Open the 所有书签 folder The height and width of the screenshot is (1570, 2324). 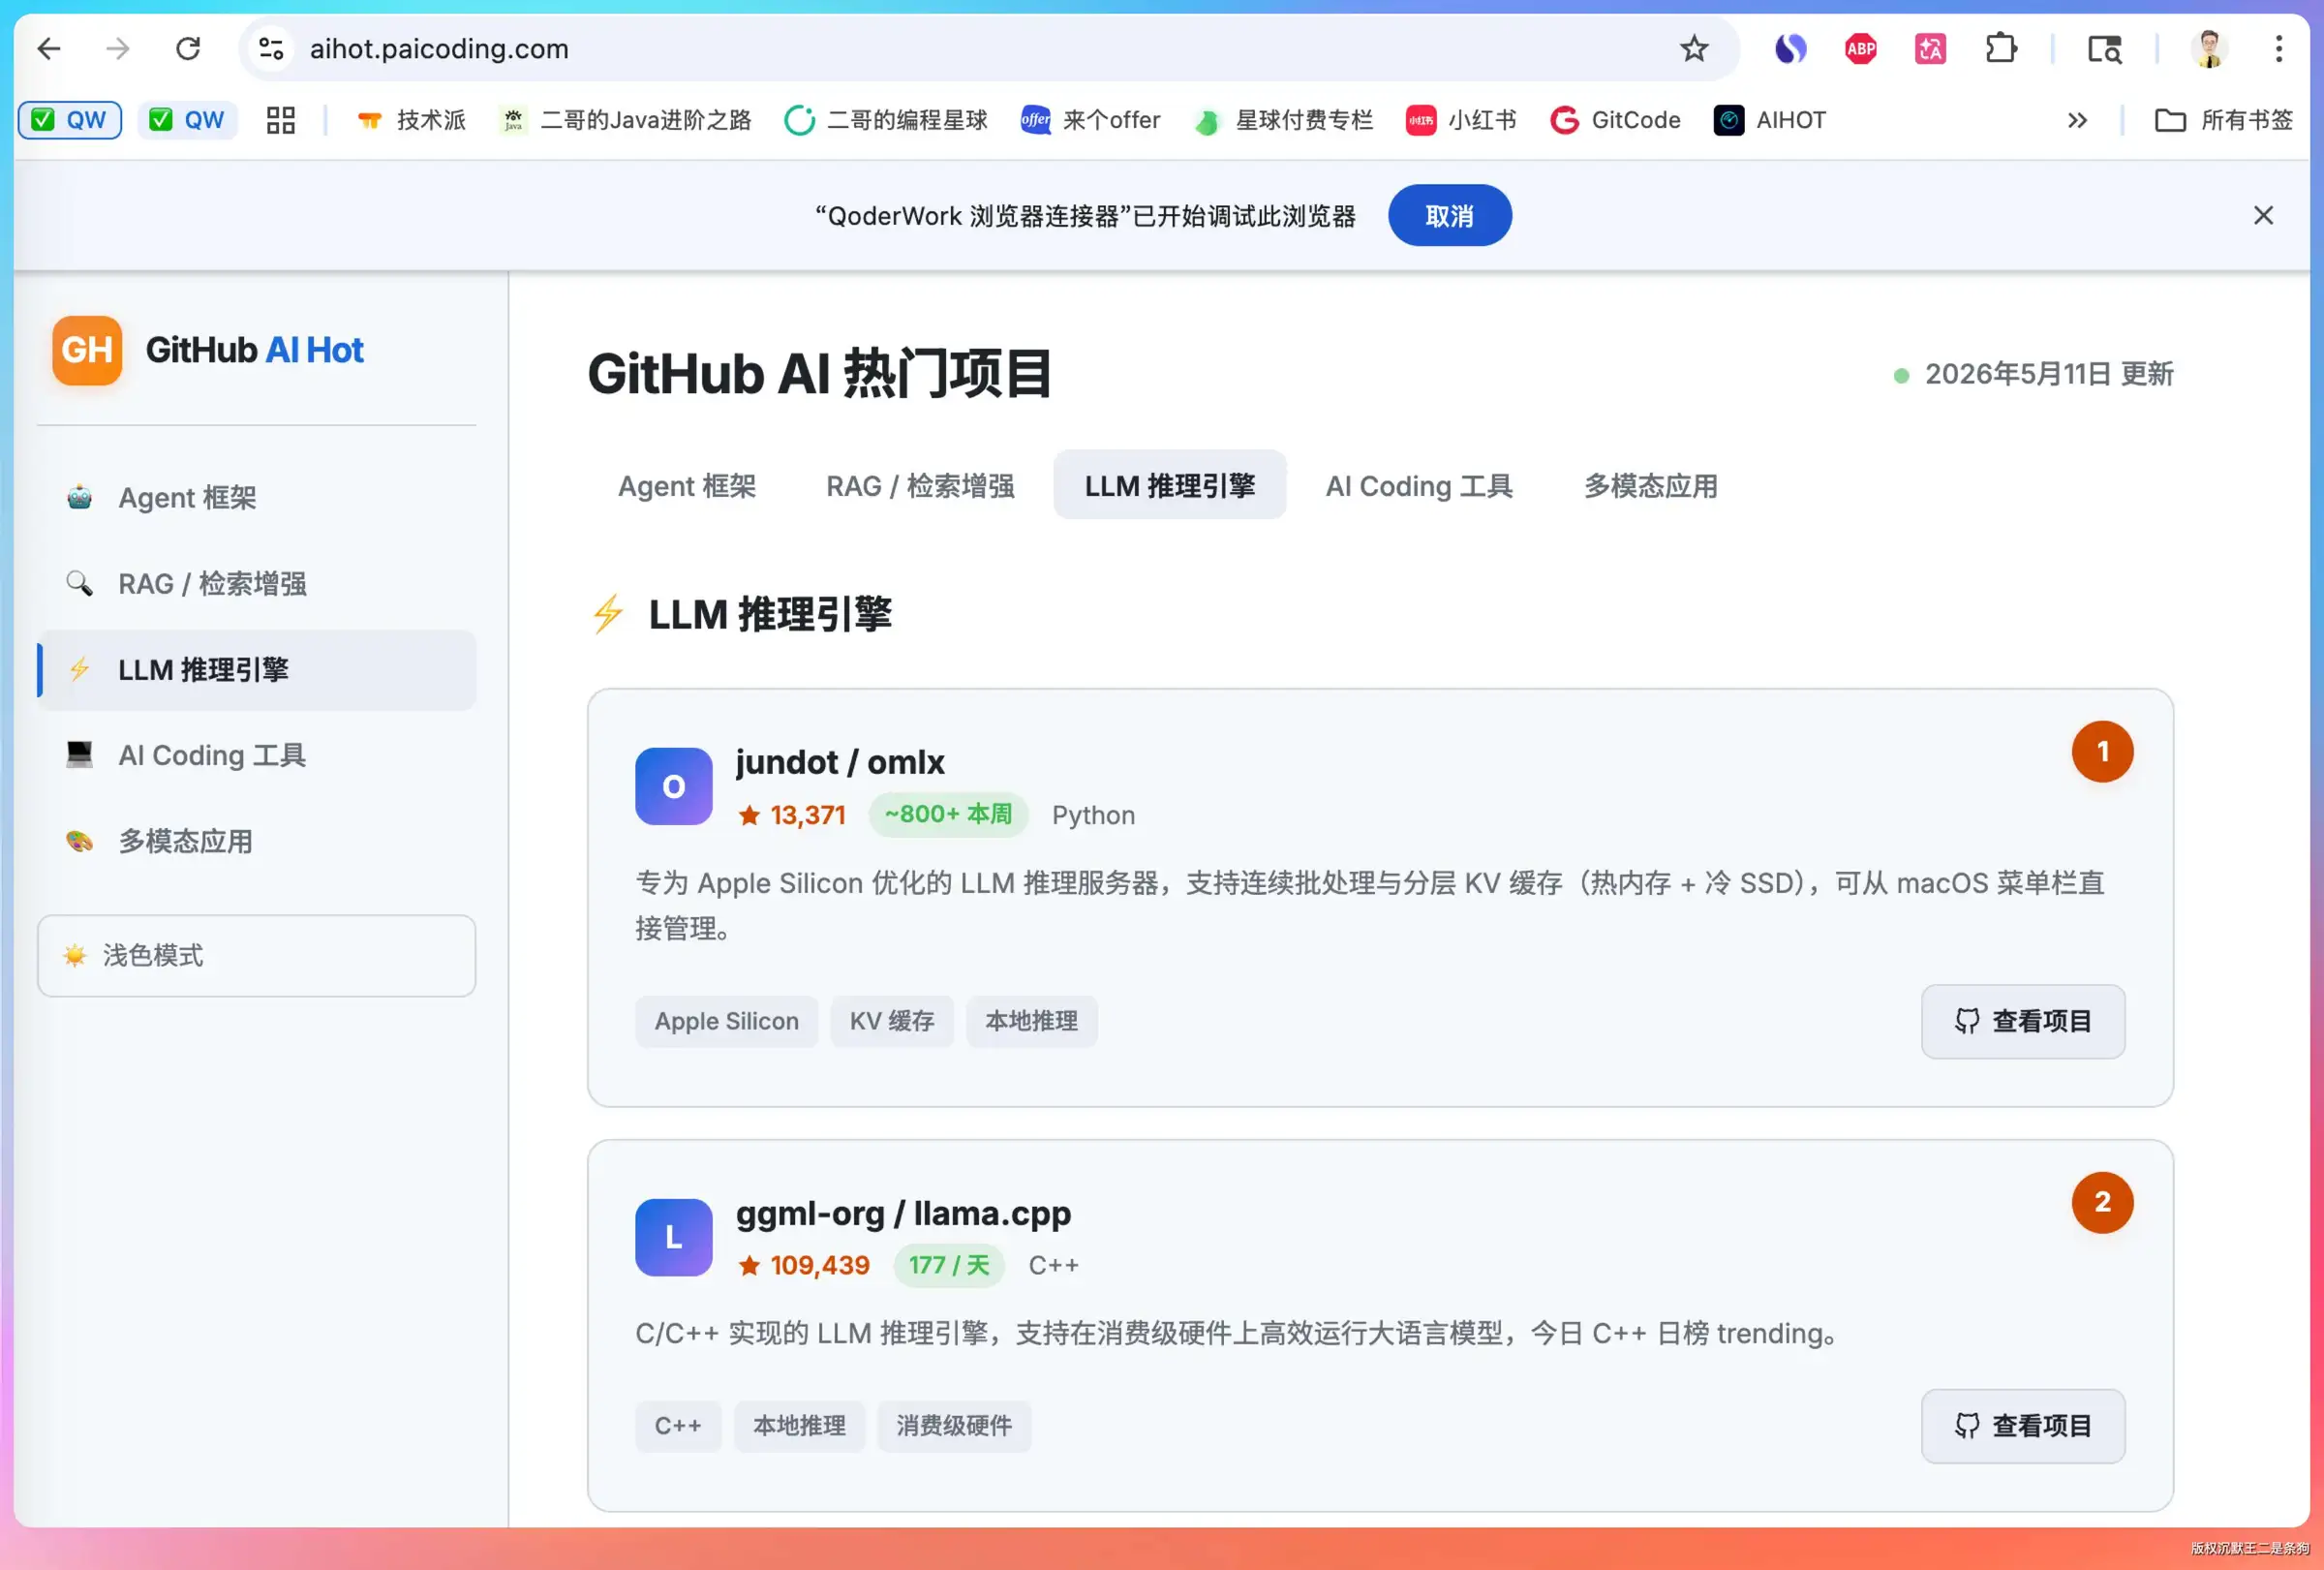click(2223, 120)
